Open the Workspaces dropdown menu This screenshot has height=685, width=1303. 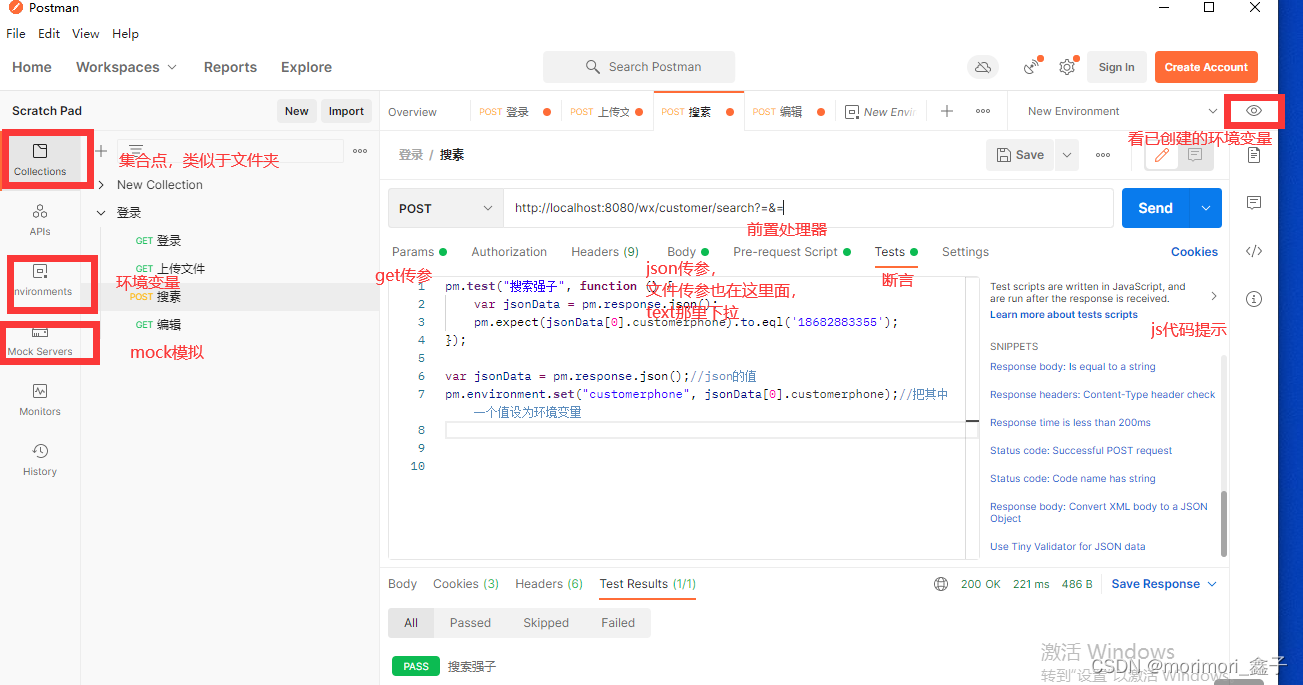126,67
